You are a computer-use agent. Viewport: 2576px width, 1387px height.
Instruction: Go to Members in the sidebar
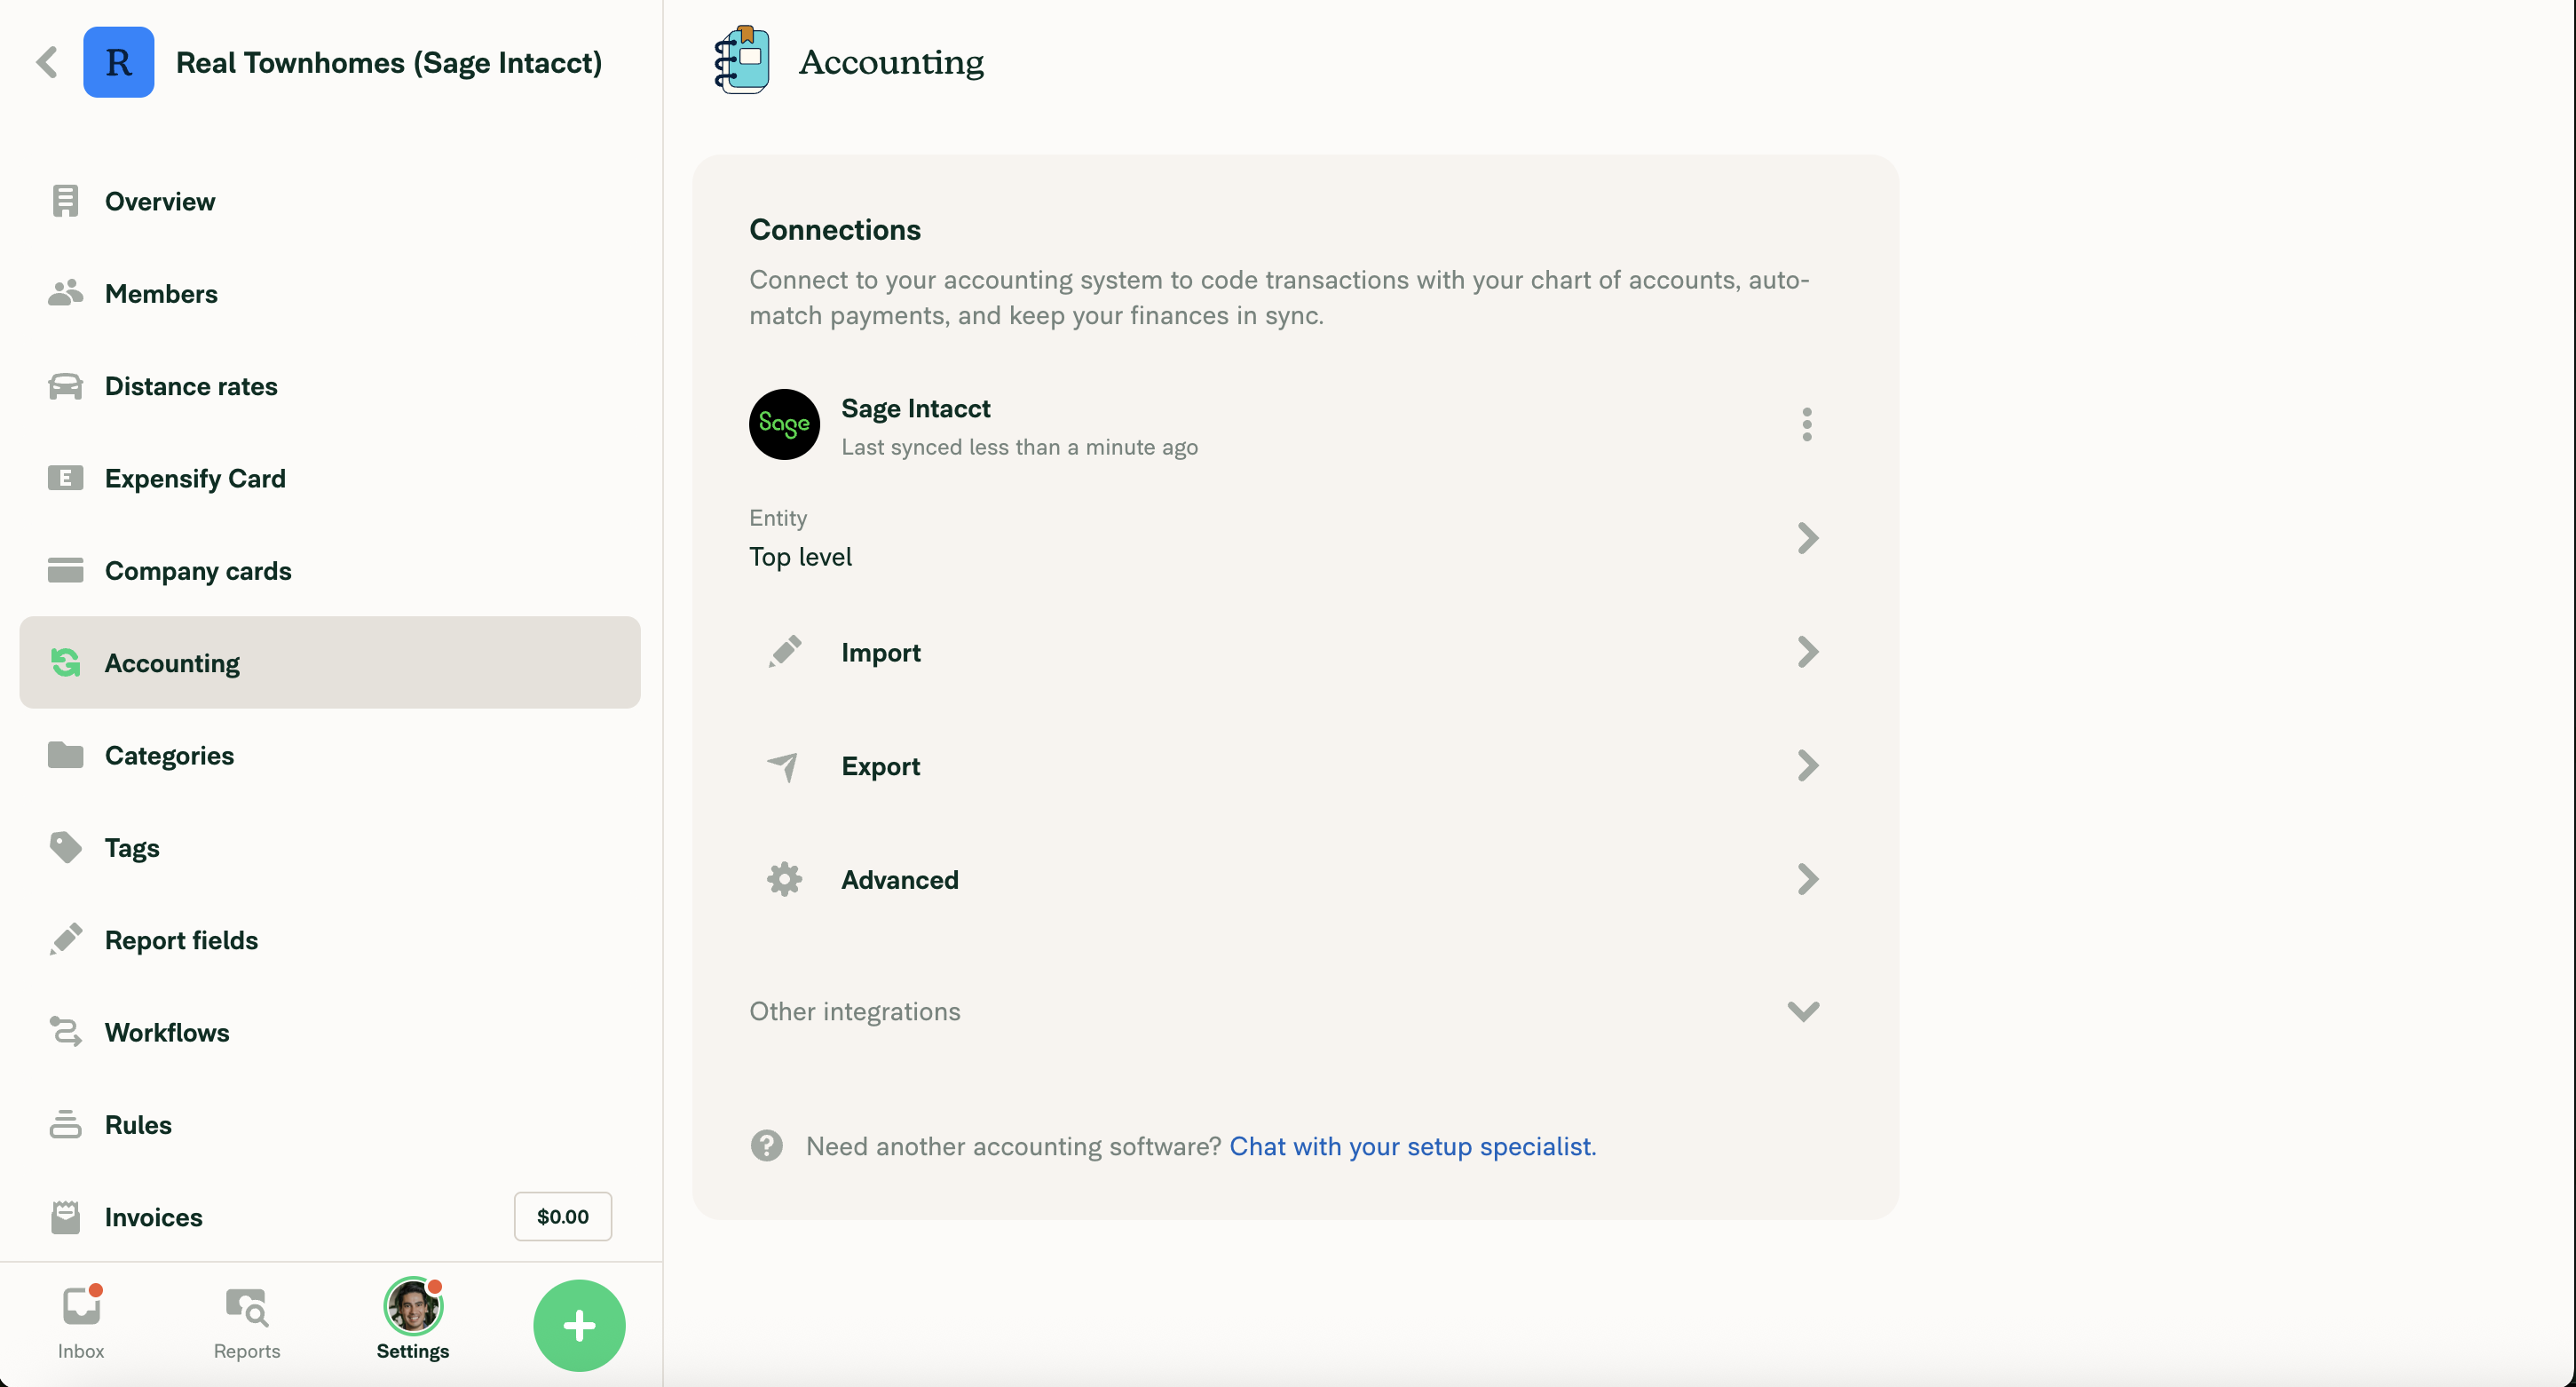(x=161, y=294)
